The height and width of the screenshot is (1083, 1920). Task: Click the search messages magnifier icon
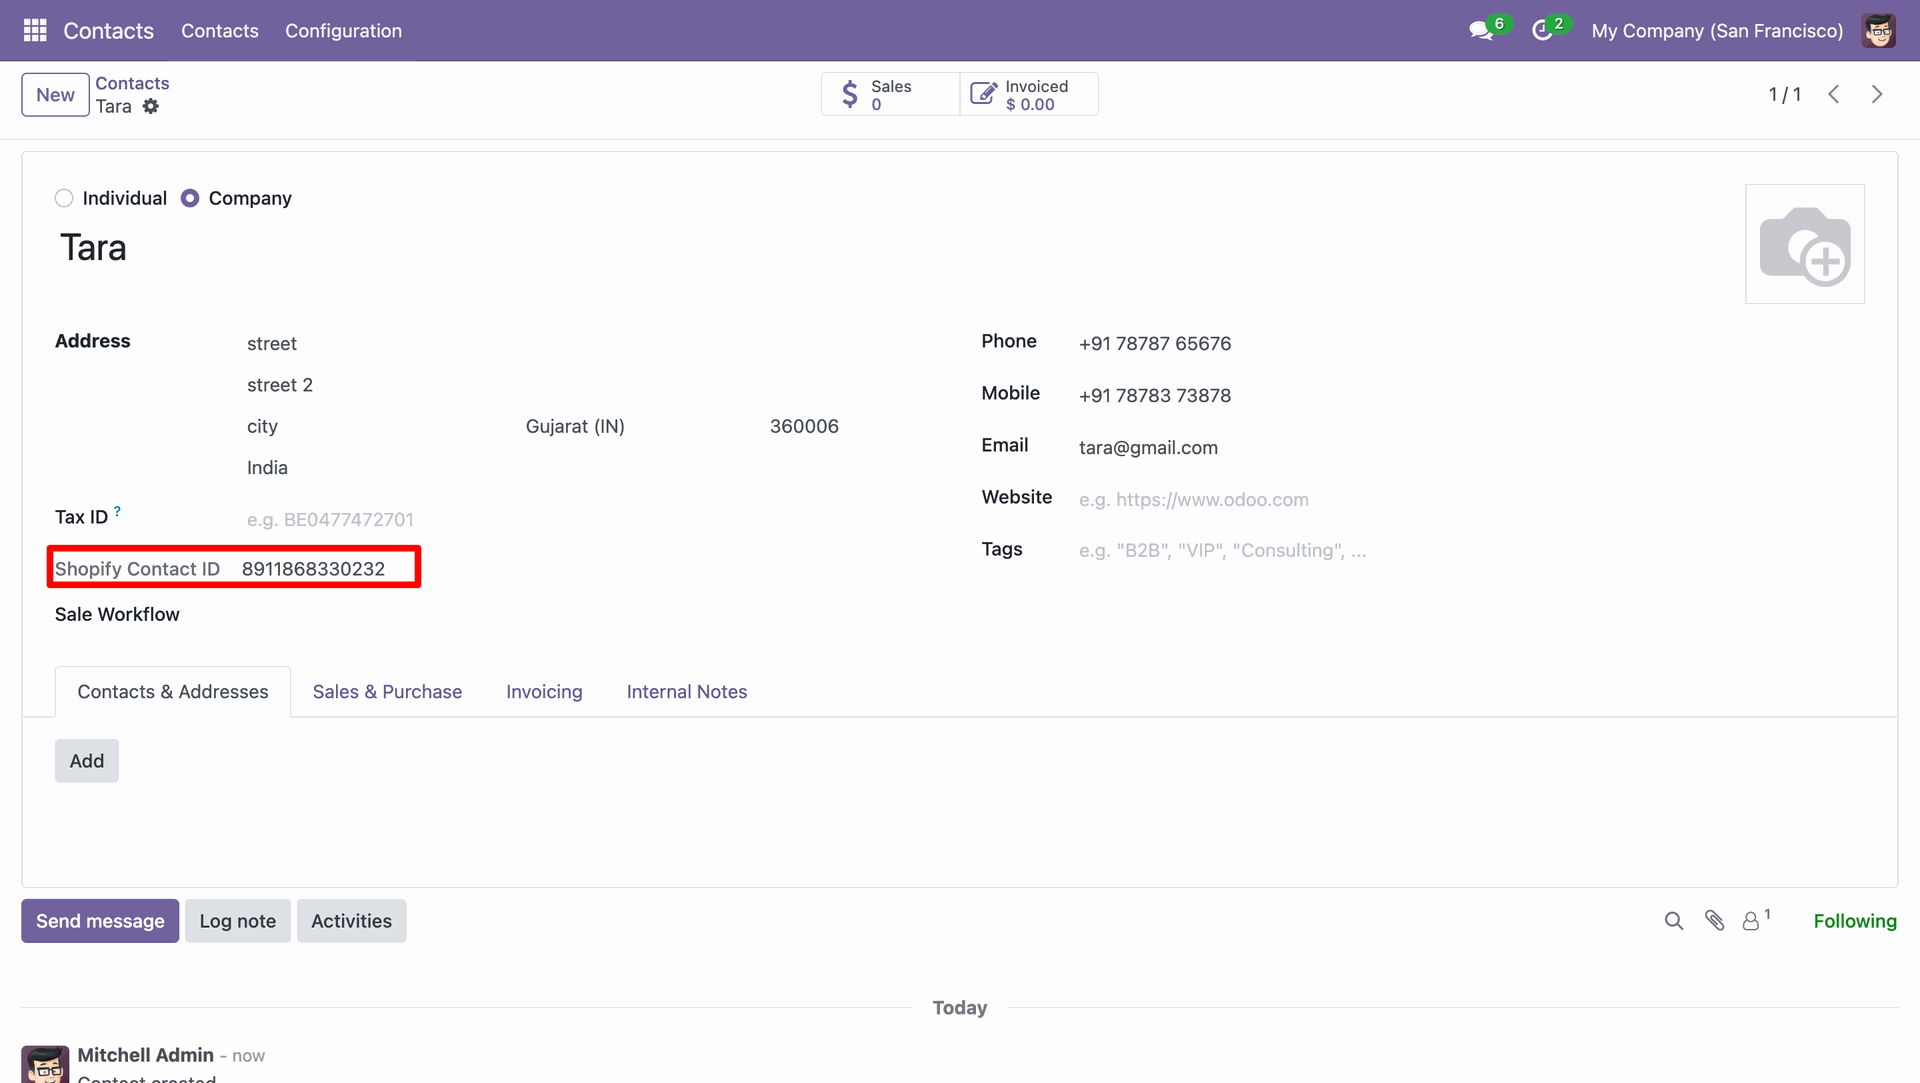tap(1673, 921)
